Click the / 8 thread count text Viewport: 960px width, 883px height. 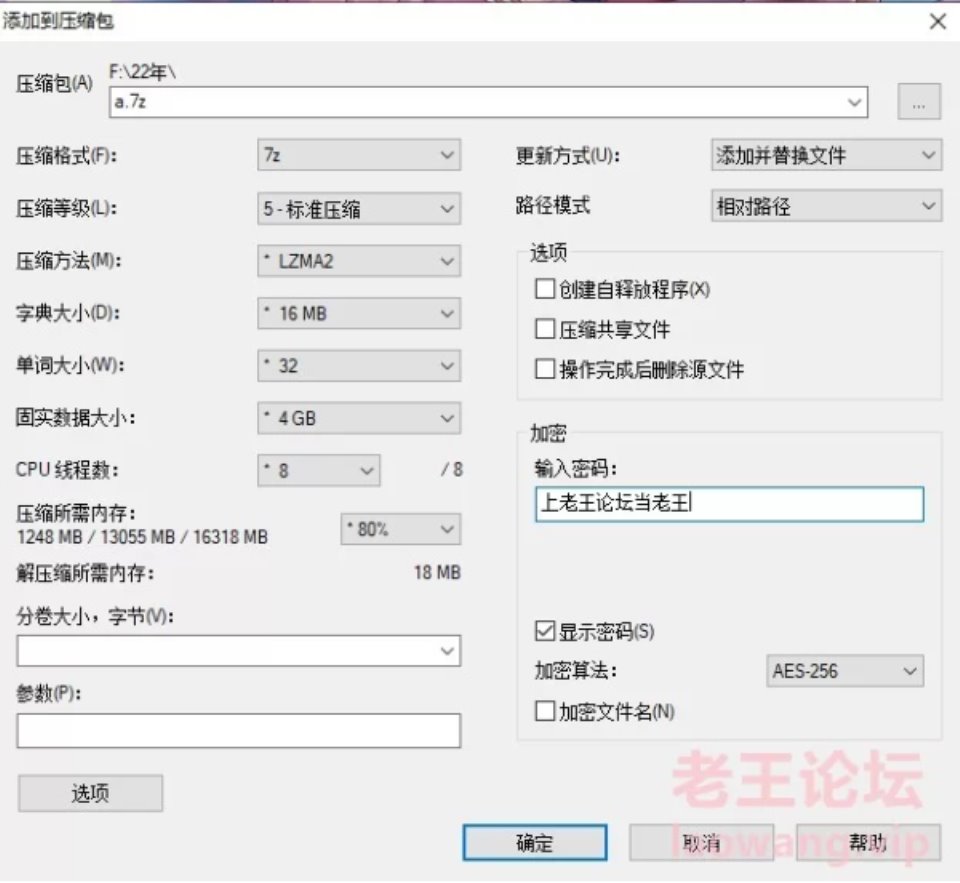tap(452, 470)
